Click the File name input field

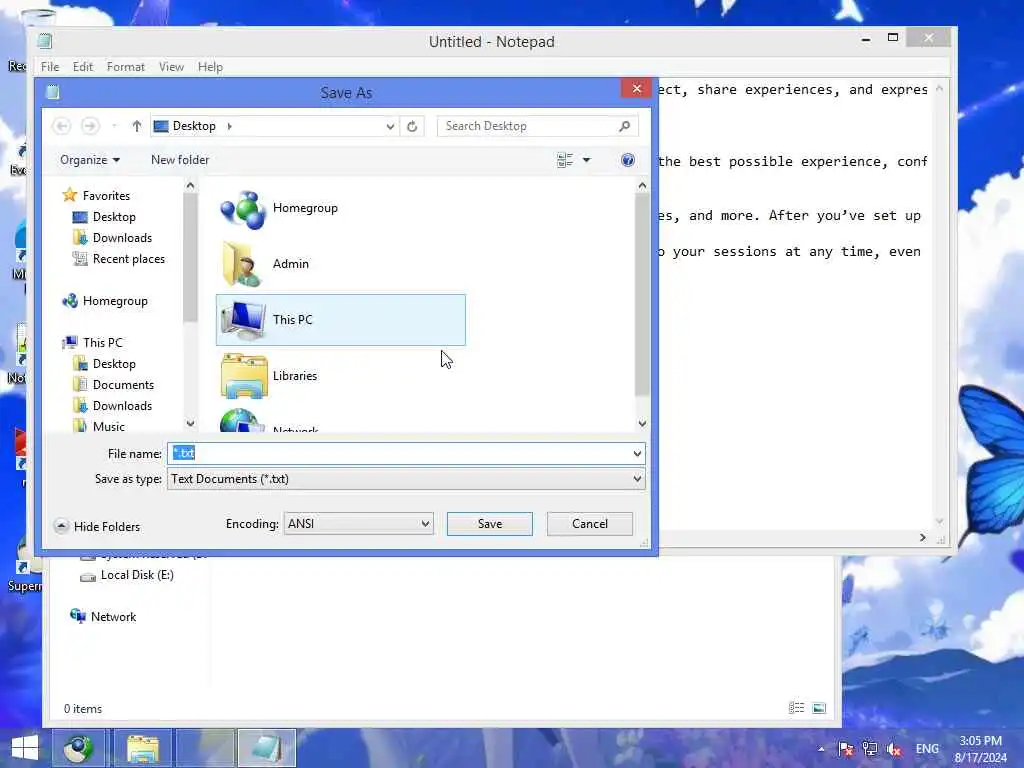[x=398, y=453]
